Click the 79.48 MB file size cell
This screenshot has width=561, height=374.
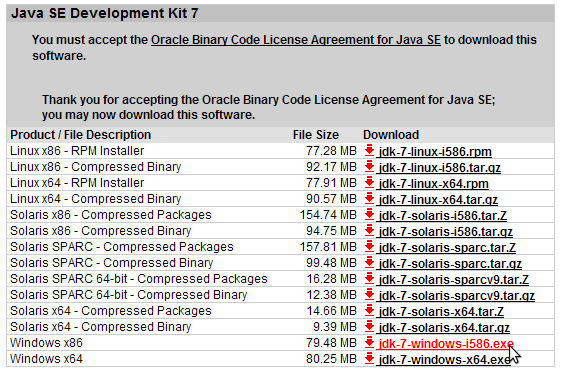tap(331, 343)
